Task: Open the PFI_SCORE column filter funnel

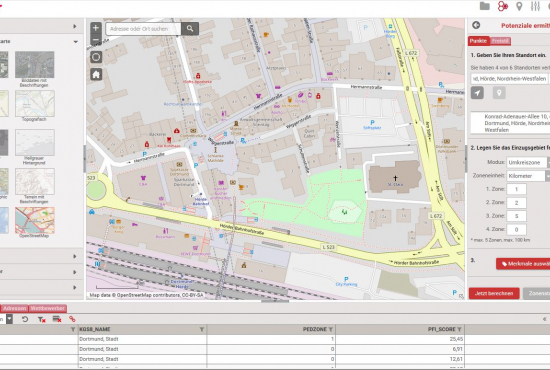Action: 459,329
